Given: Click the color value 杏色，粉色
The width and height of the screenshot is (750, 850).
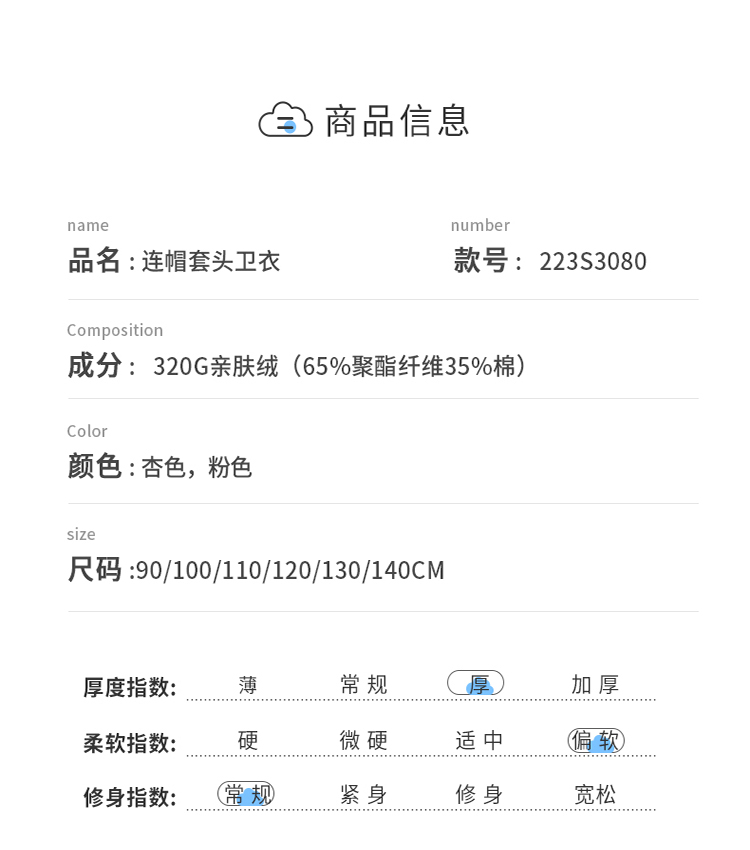Looking at the screenshot, I should (196, 468).
